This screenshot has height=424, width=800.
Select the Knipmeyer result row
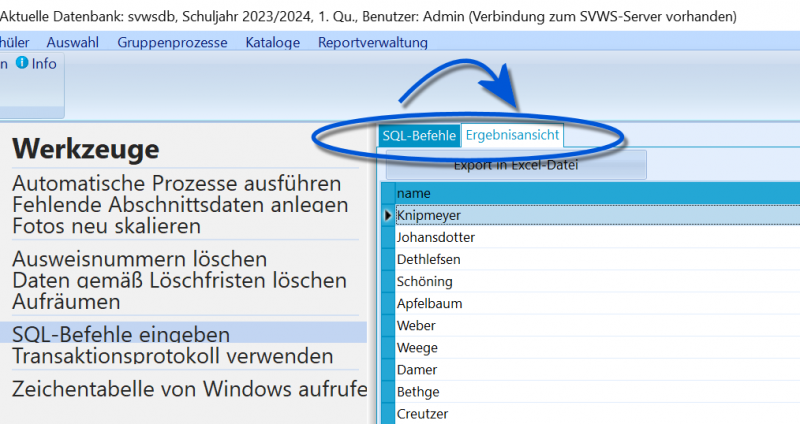tap(598, 215)
